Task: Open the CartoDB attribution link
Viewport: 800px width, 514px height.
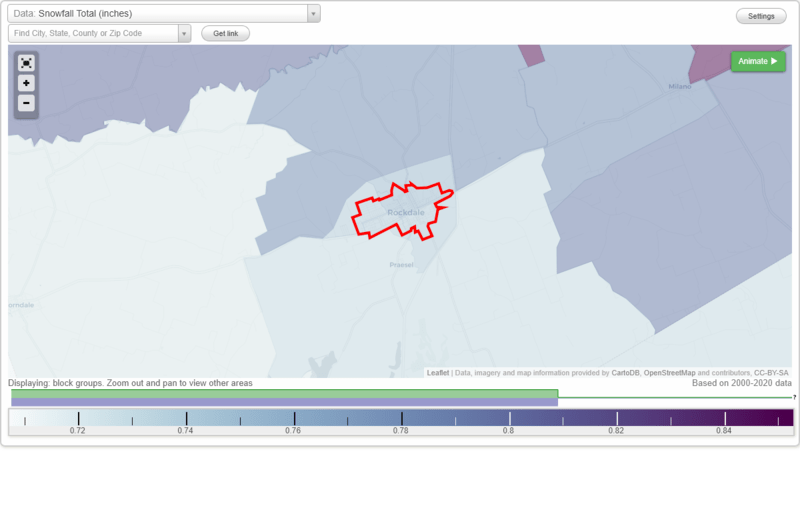Action: (625, 373)
